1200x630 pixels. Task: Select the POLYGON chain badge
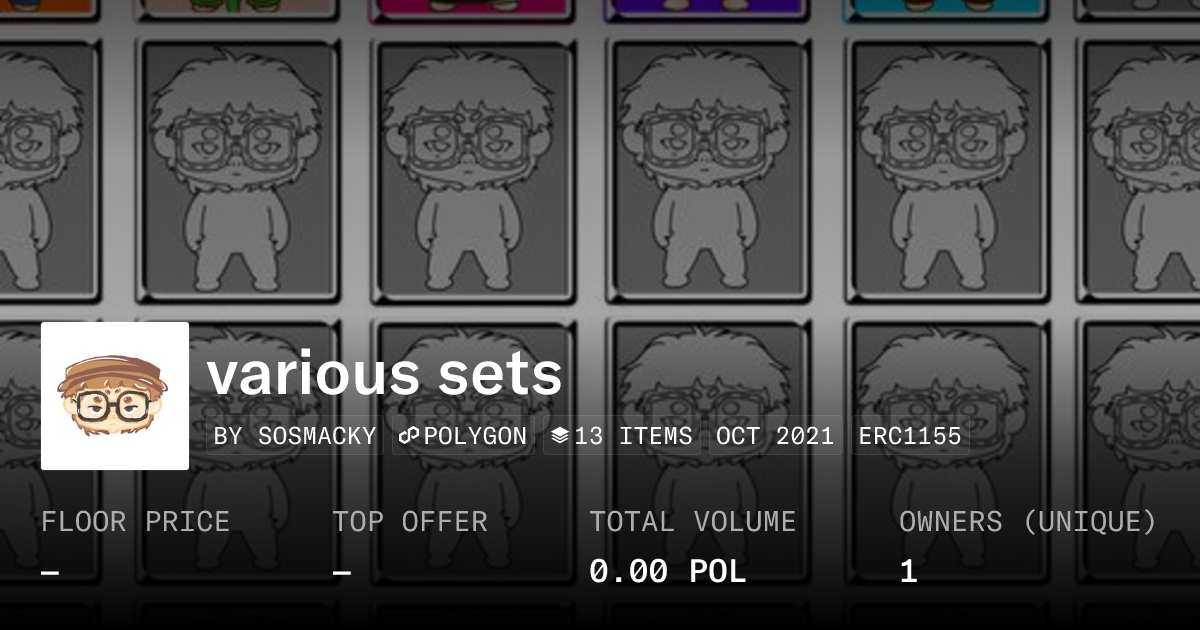coord(464,436)
